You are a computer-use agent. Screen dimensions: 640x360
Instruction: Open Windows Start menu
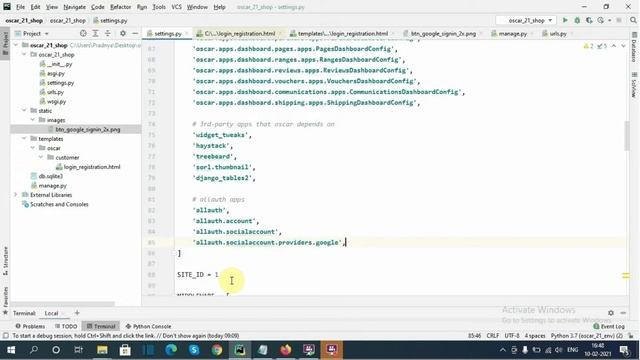(11, 350)
